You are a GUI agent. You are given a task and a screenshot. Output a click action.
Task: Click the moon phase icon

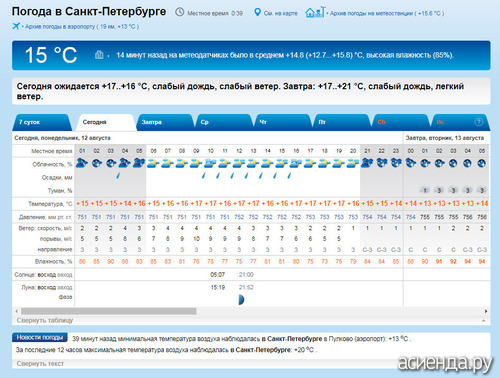click(241, 299)
